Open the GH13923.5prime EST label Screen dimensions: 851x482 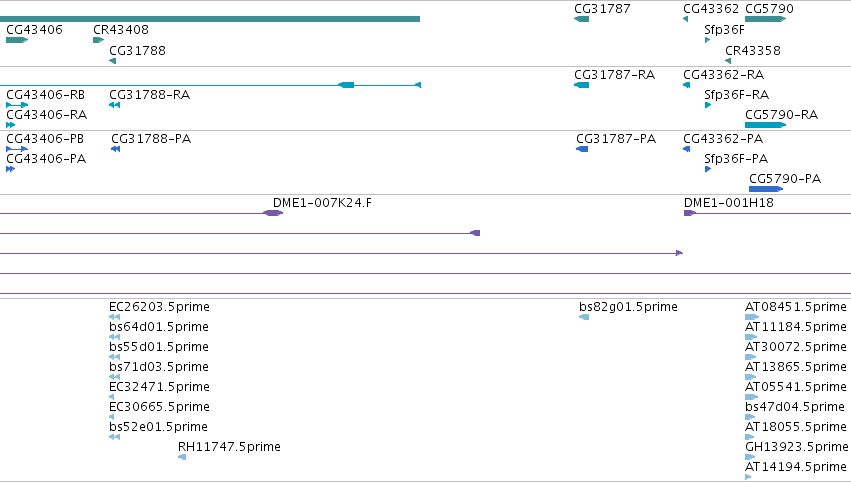[x=796, y=447]
